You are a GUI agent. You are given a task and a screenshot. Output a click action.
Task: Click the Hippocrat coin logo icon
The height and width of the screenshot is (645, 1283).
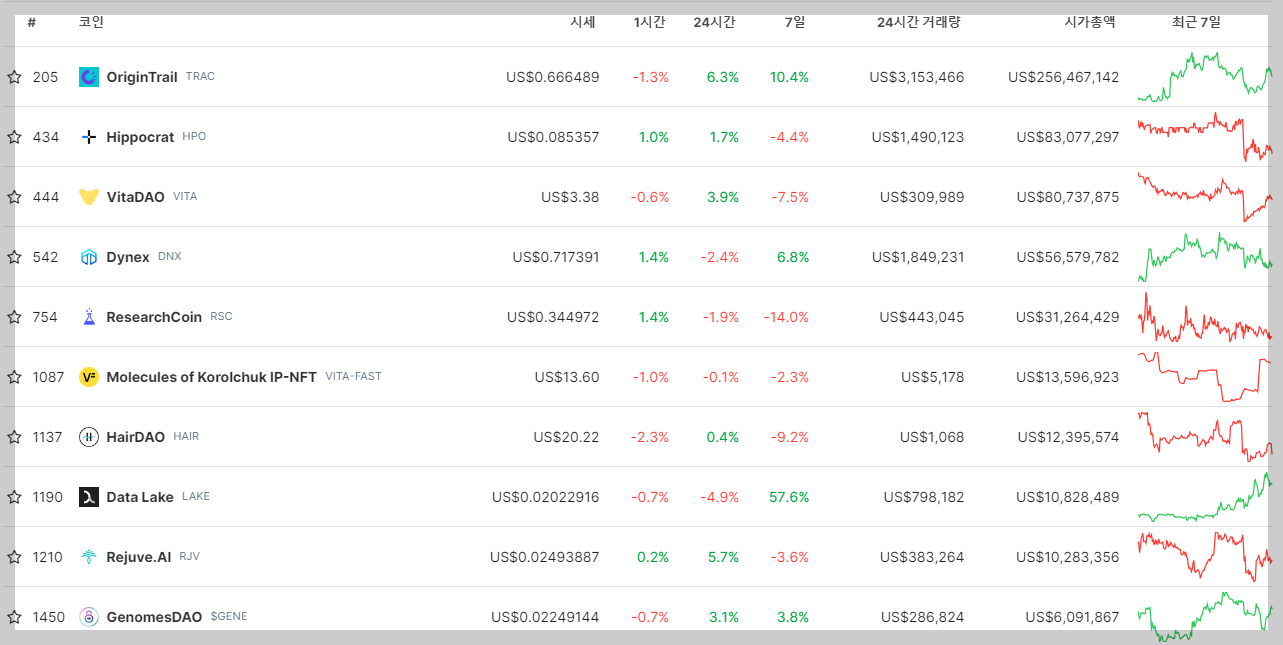coord(89,137)
